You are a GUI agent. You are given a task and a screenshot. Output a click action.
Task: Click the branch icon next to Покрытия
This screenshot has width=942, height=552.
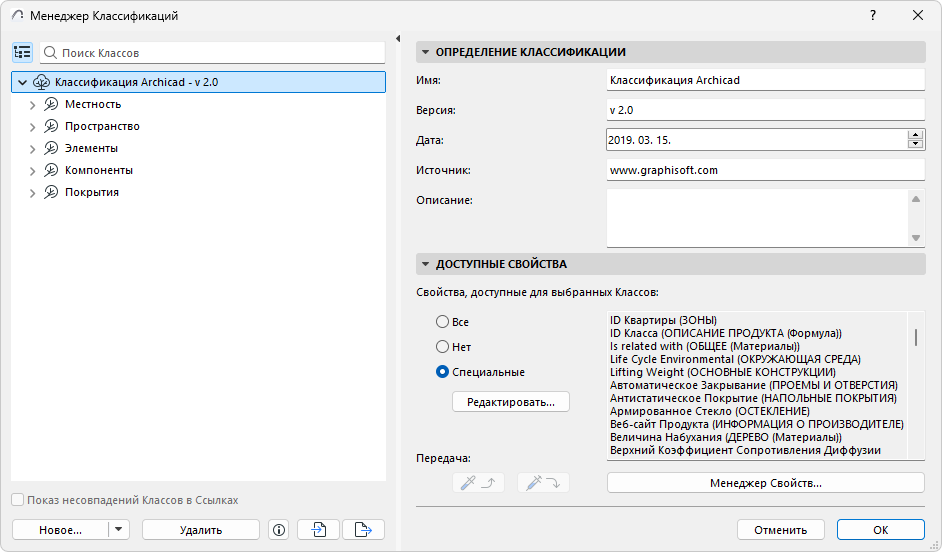(51, 192)
